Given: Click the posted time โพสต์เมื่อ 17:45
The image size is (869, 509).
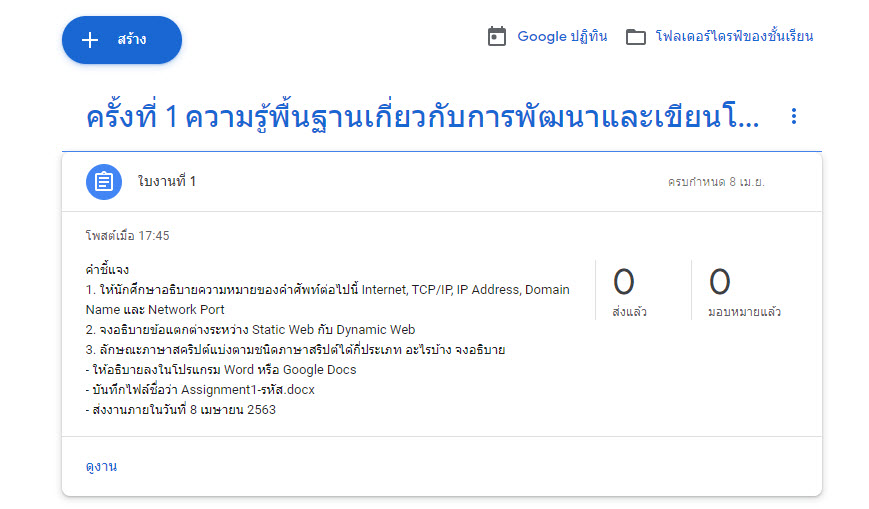Looking at the screenshot, I should [x=127, y=236].
